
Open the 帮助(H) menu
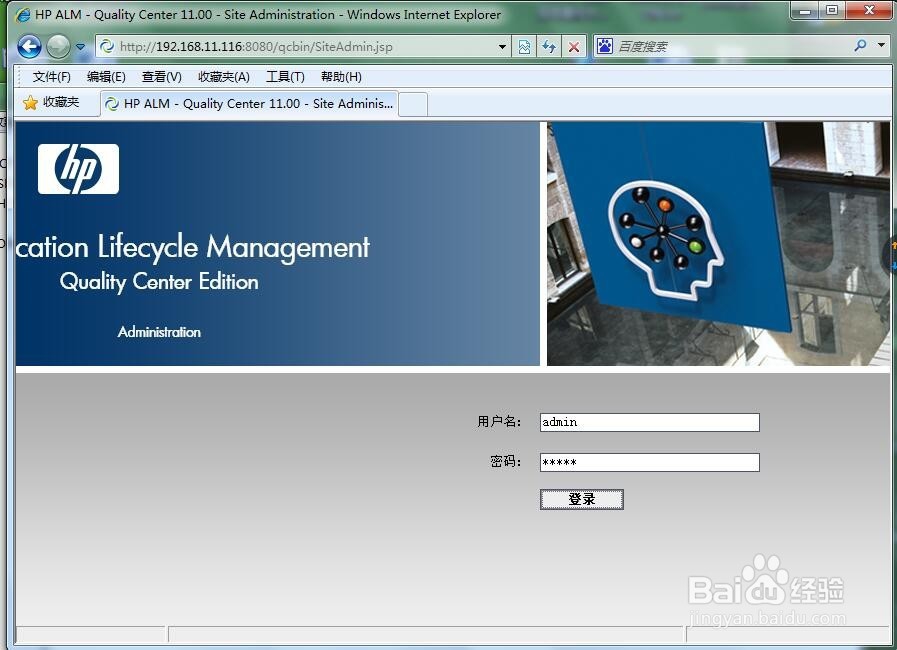click(x=341, y=77)
